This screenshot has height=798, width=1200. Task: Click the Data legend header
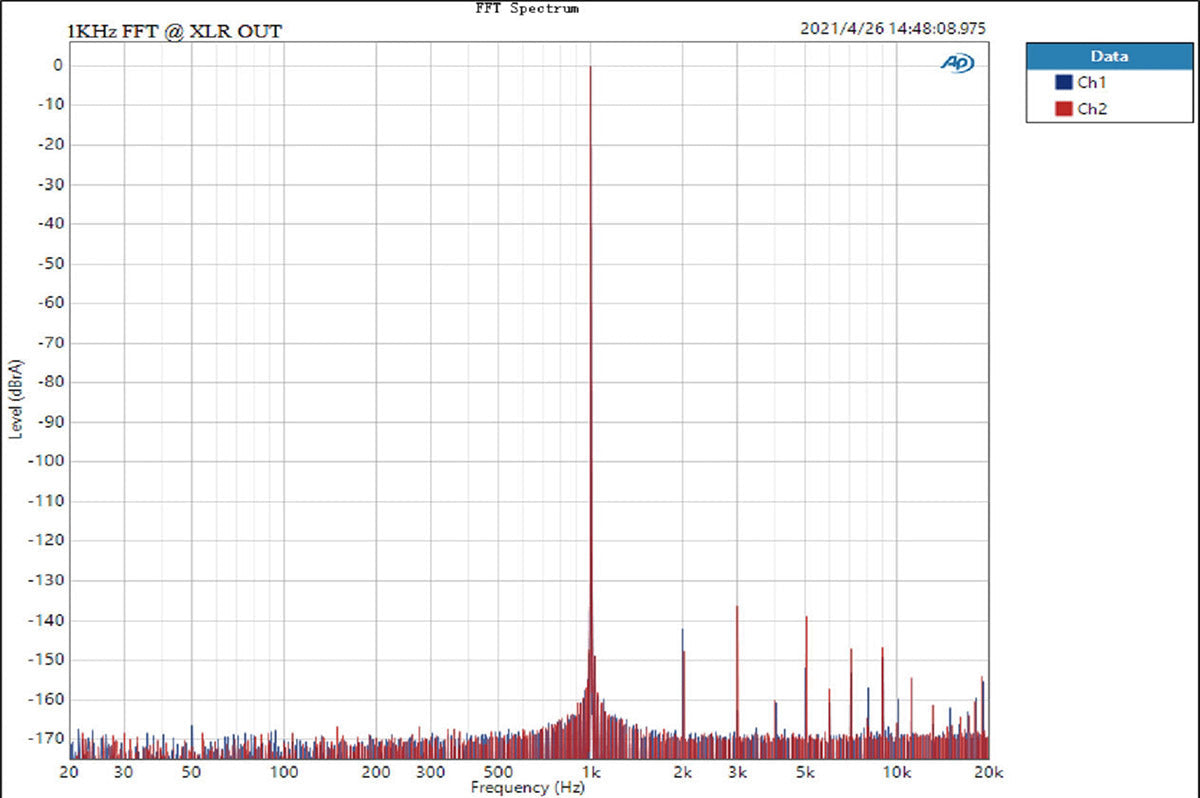1110,57
